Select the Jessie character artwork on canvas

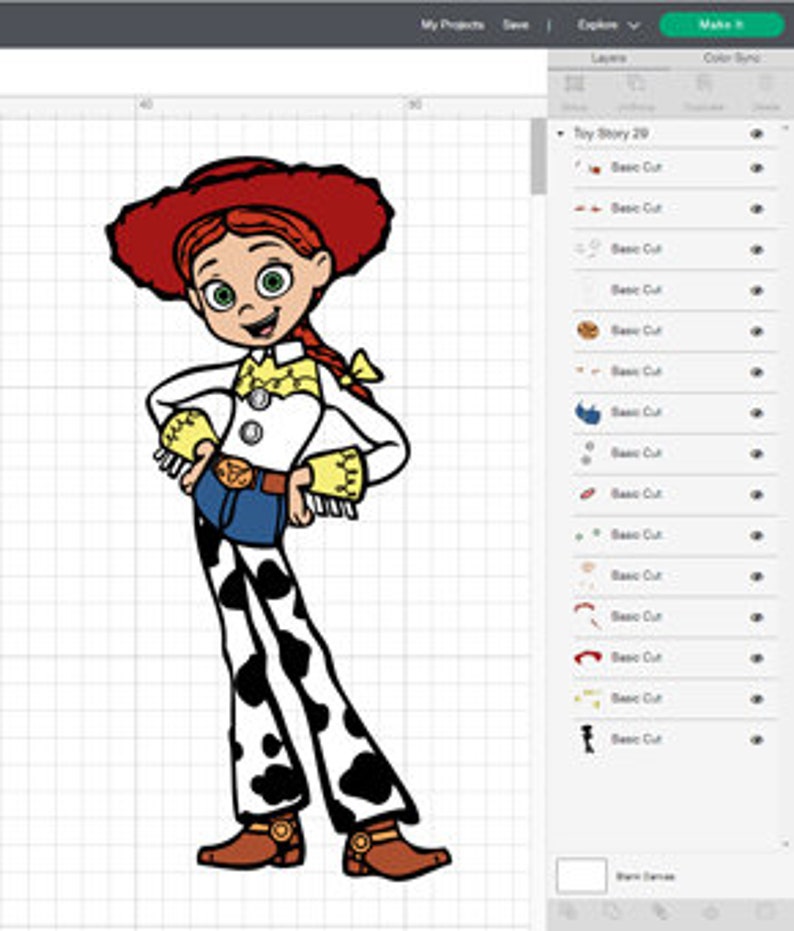point(279,517)
